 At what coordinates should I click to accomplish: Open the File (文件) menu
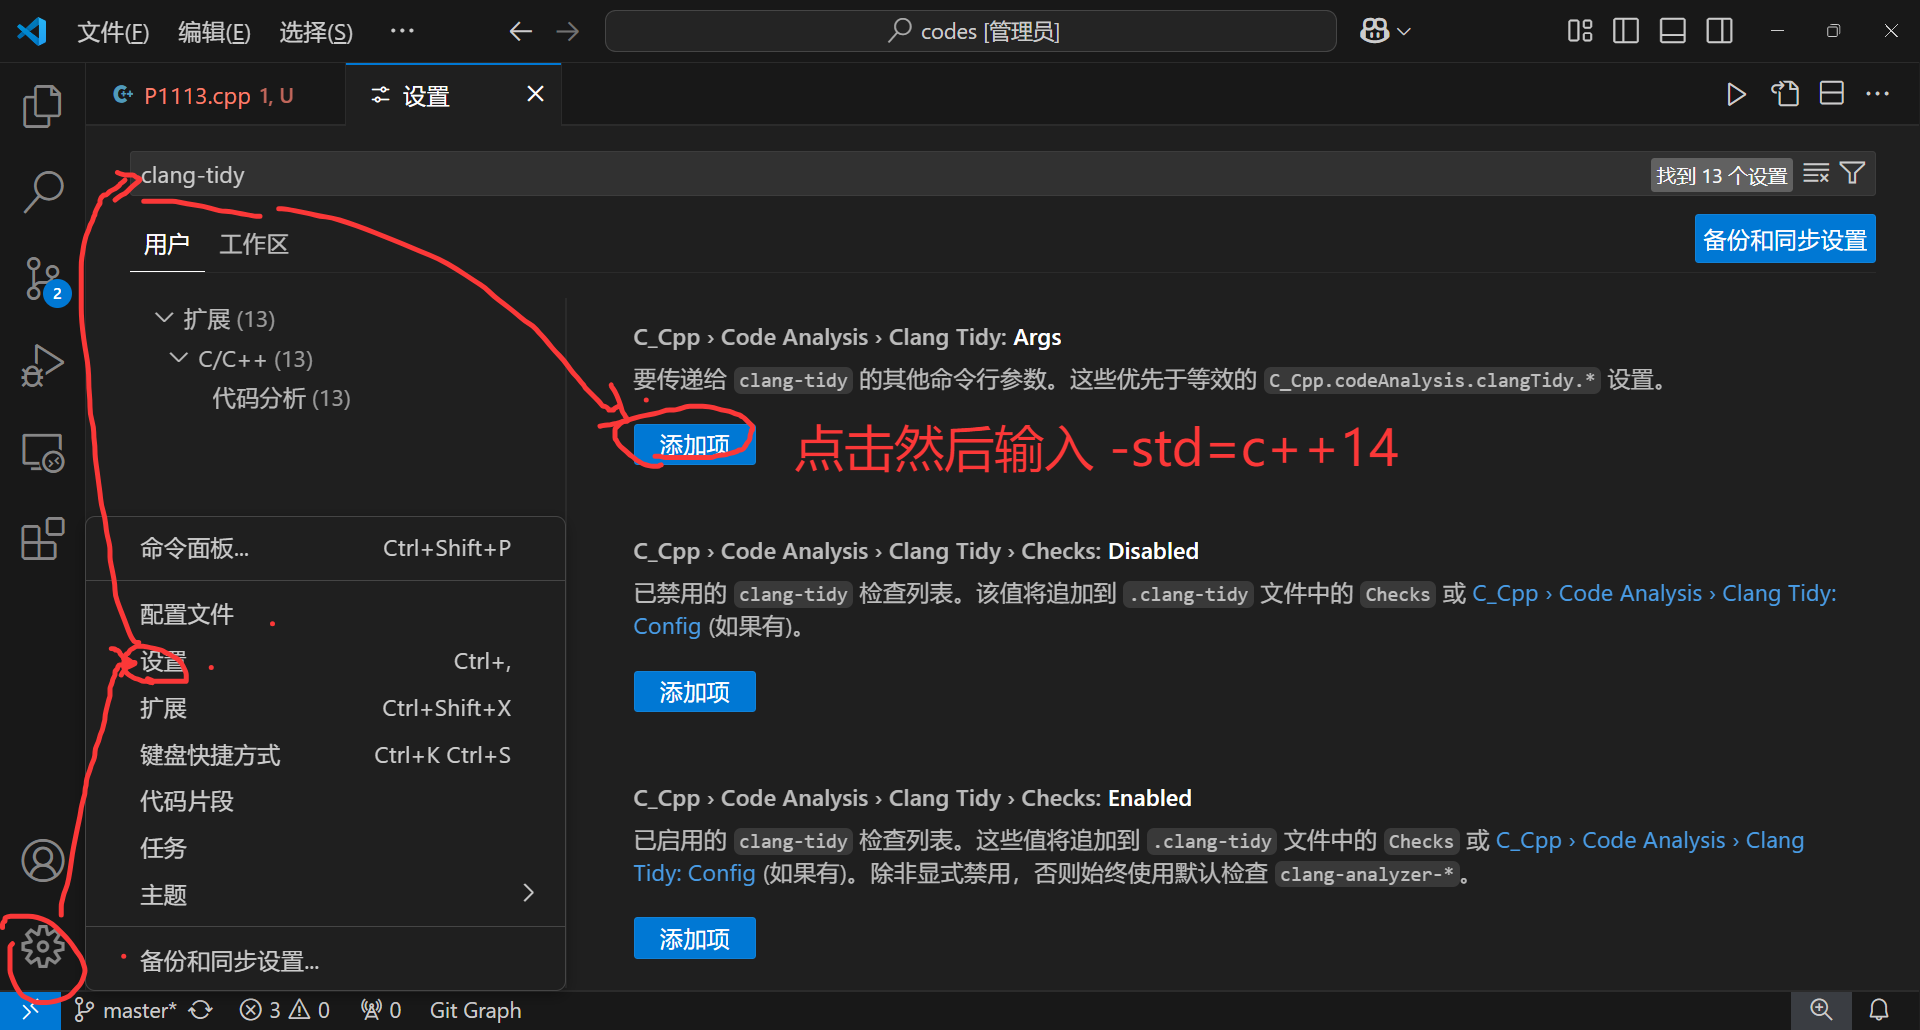point(113,32)
